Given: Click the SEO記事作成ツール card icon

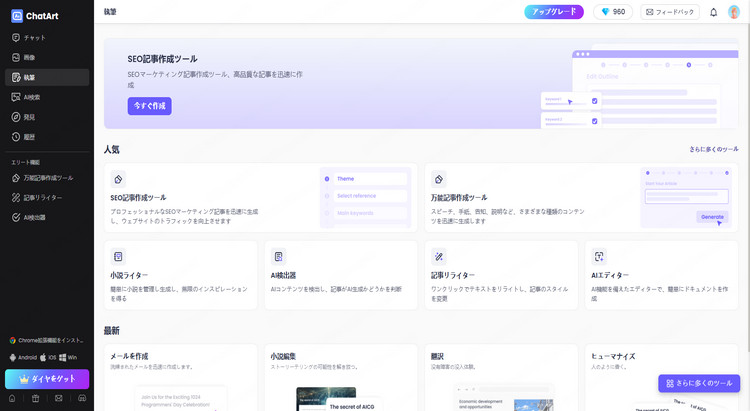Looking at the screenshot, I should click(118, 179).
